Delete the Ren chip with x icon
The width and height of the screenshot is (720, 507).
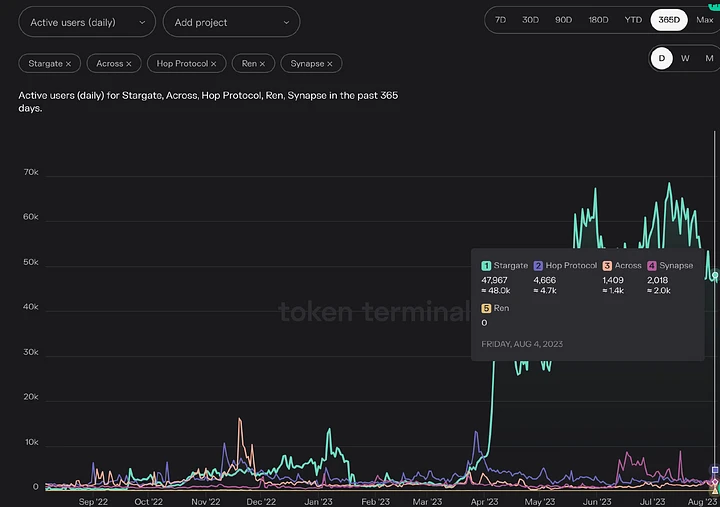coord(263,64)
